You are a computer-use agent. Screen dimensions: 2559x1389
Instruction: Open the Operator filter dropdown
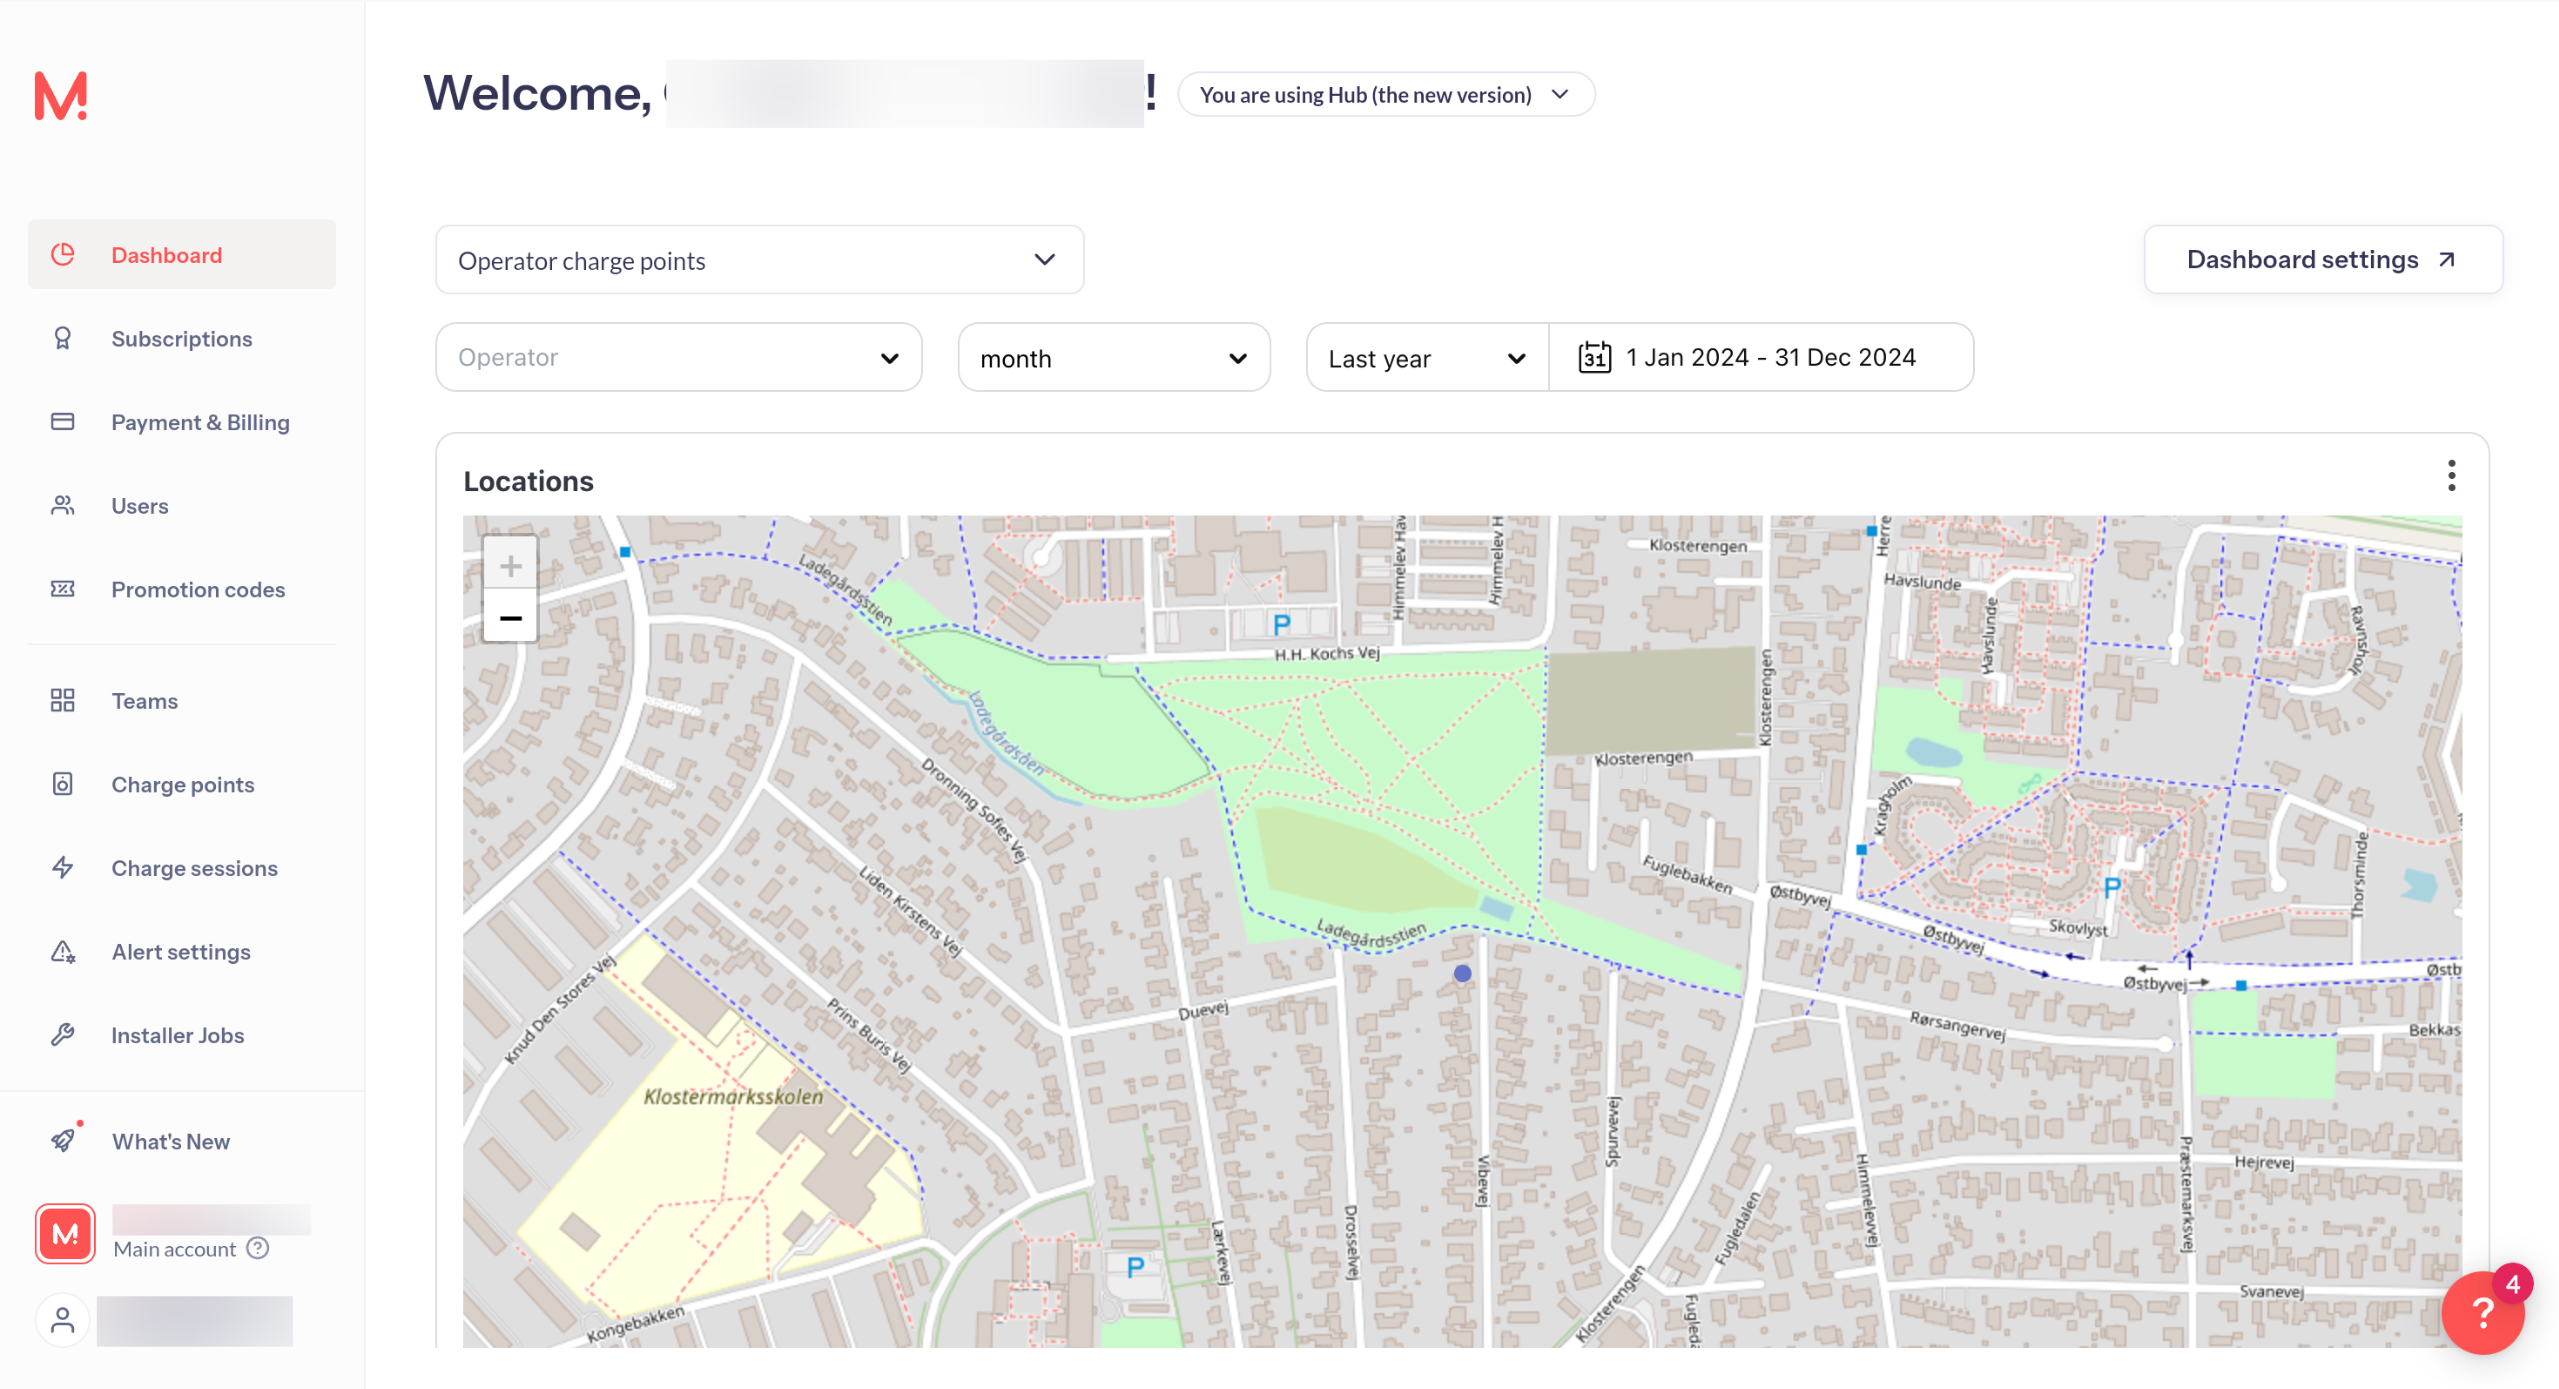[678, 357]
